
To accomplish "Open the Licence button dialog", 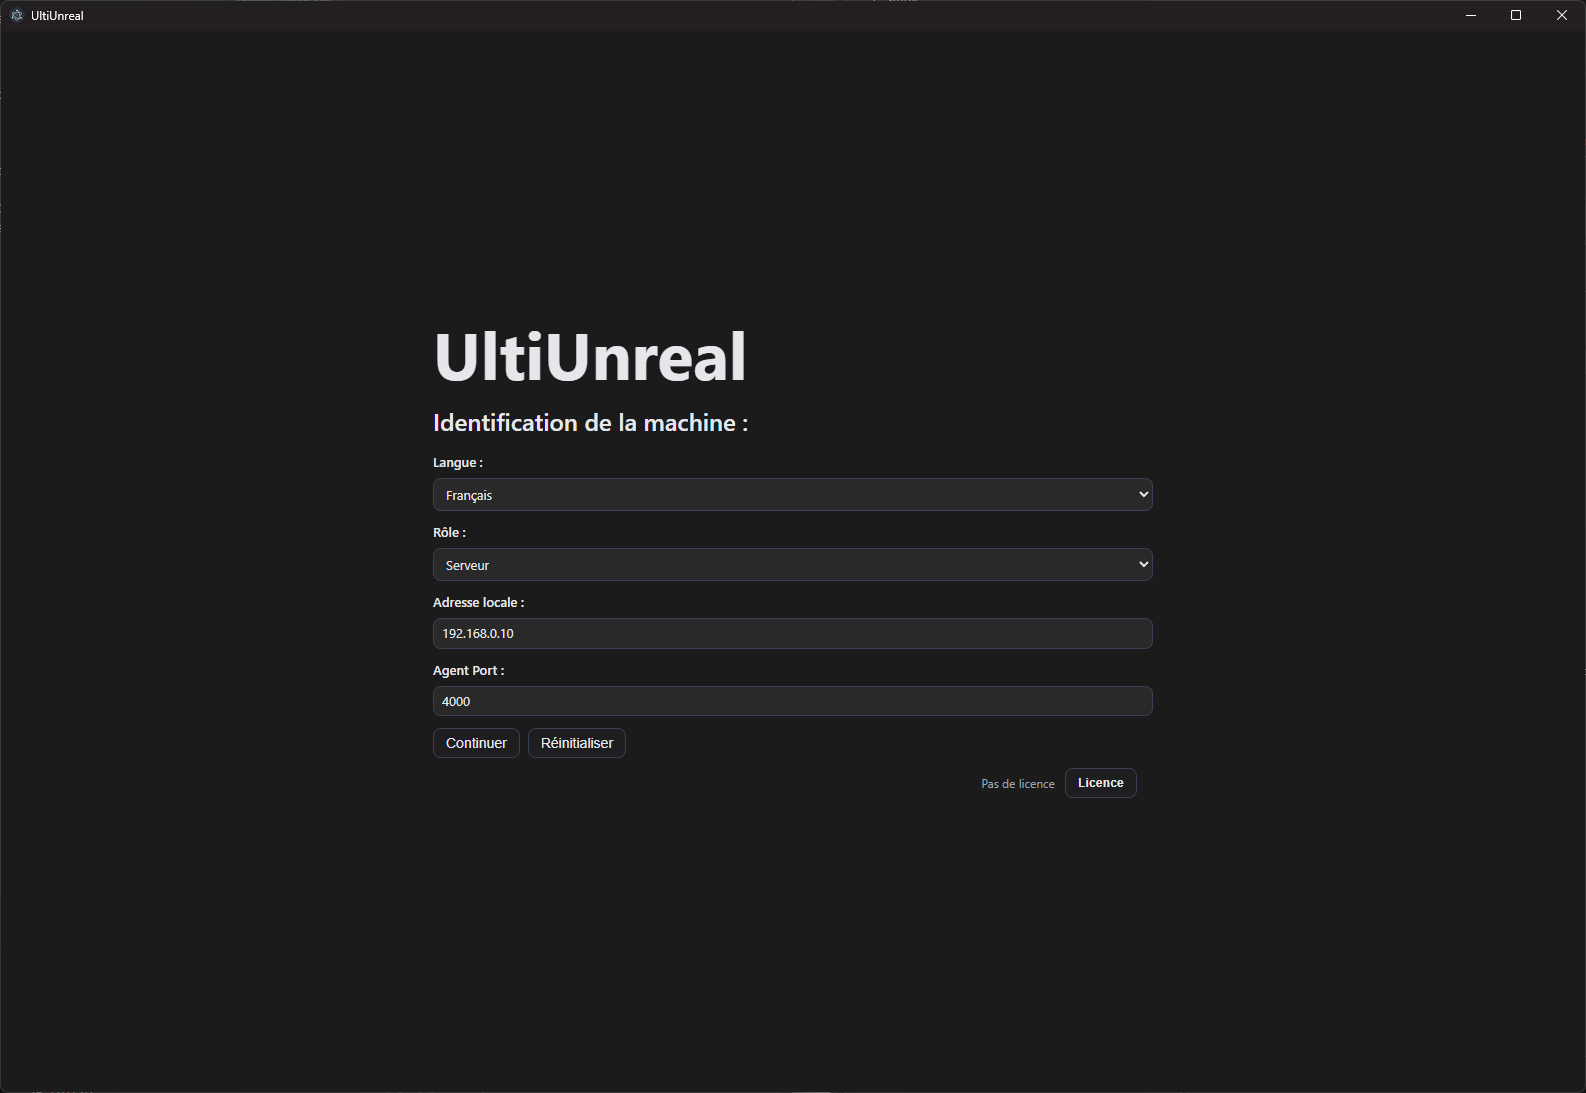I will (x=1100, y=783).
